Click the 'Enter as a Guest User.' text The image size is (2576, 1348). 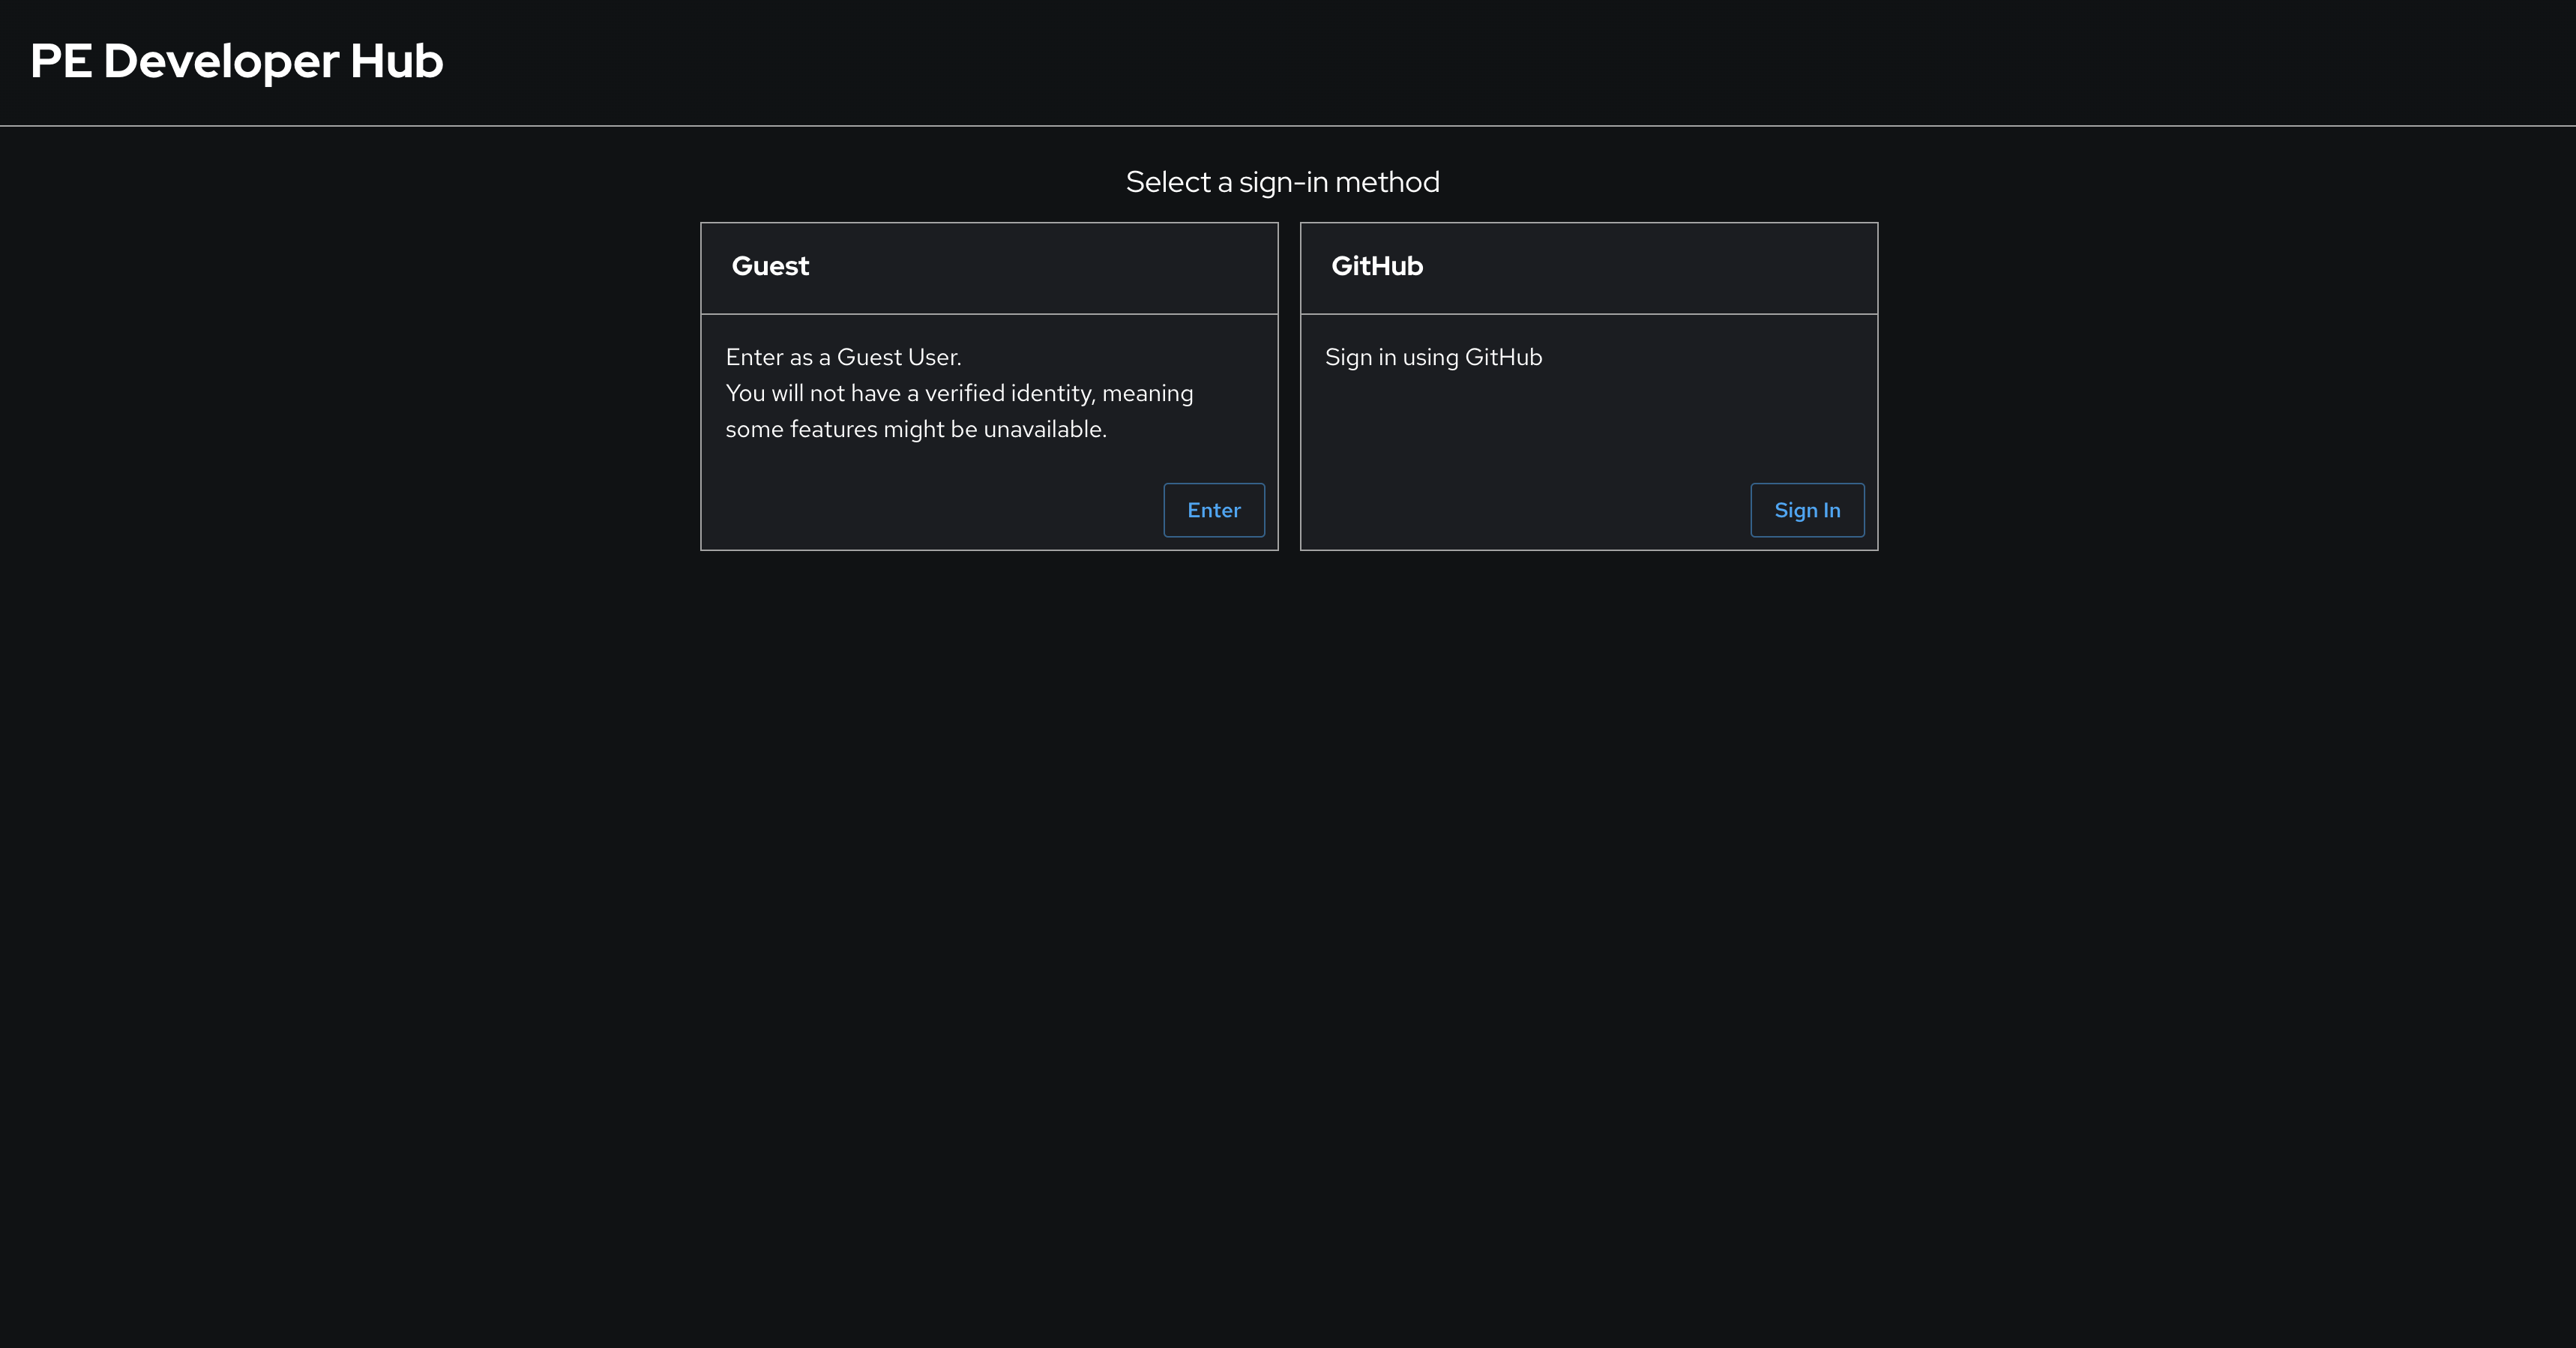point(843,357)
